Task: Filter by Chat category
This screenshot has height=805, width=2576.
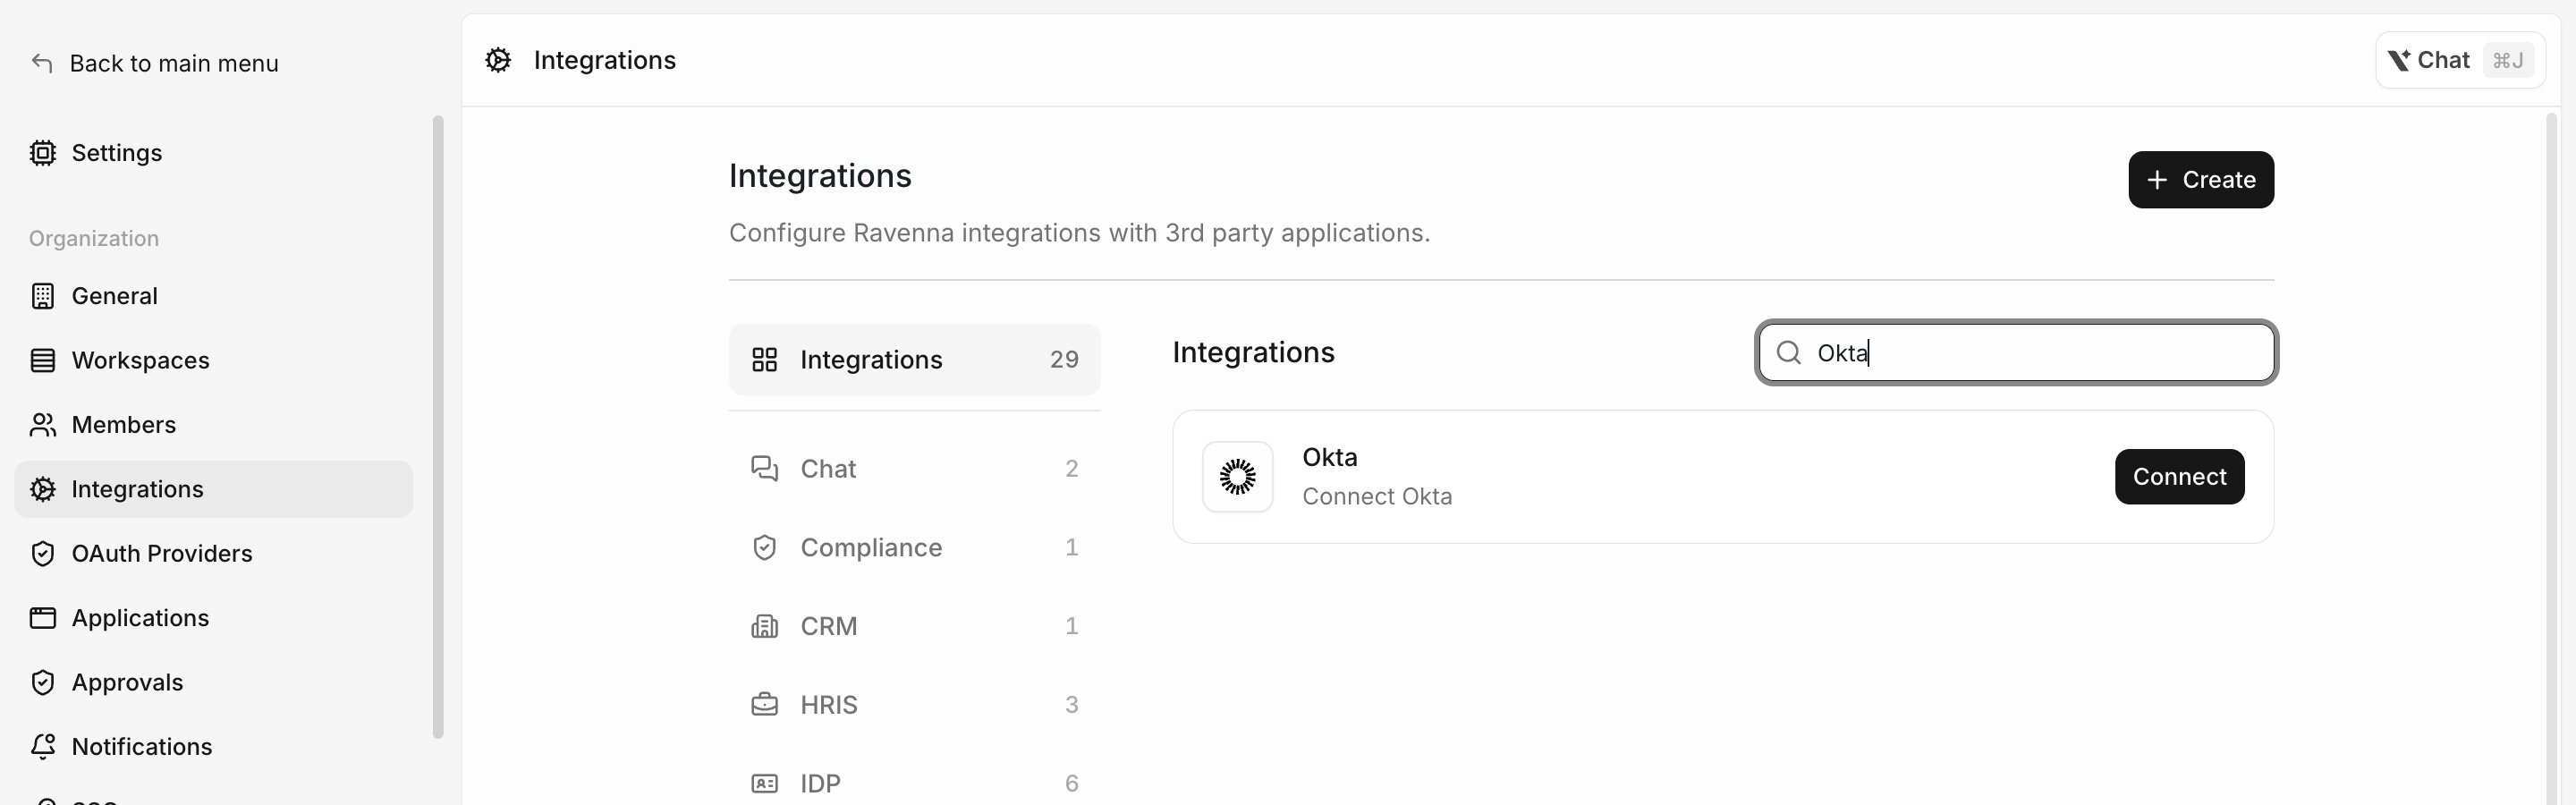Action: (x=914, y=469)
